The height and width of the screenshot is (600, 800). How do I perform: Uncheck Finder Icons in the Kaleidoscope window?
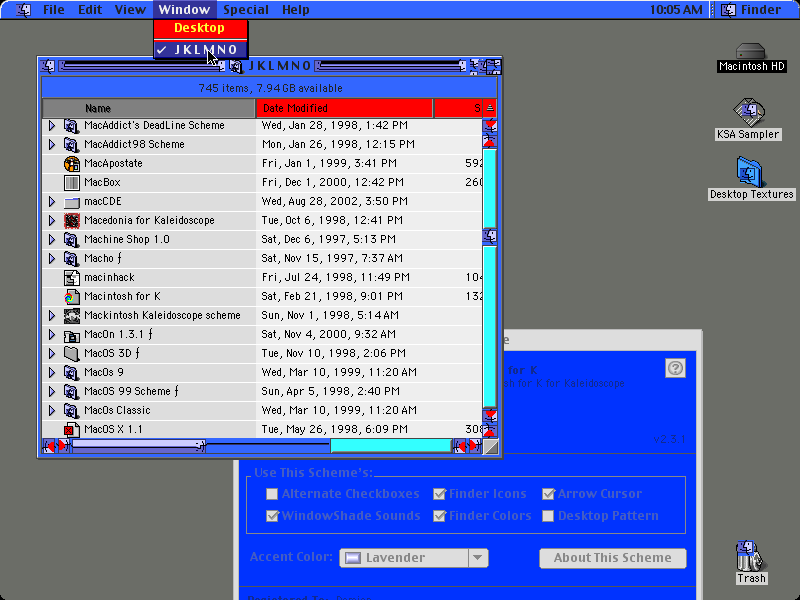pos(439,494)
